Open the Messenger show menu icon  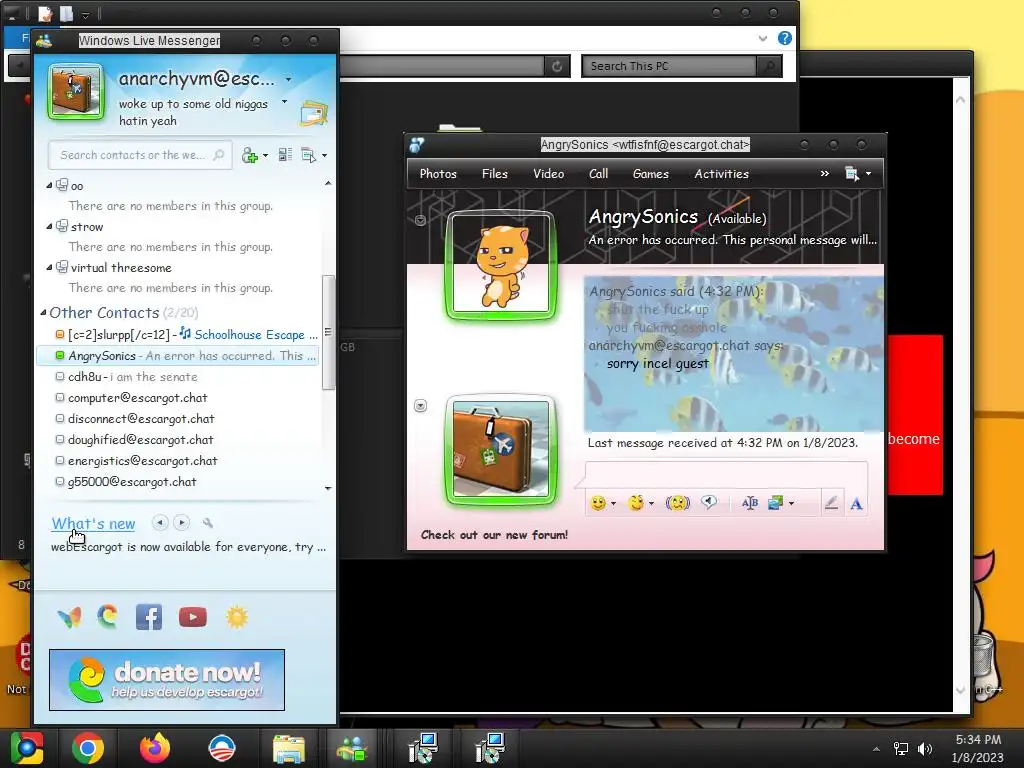(309, 155)
